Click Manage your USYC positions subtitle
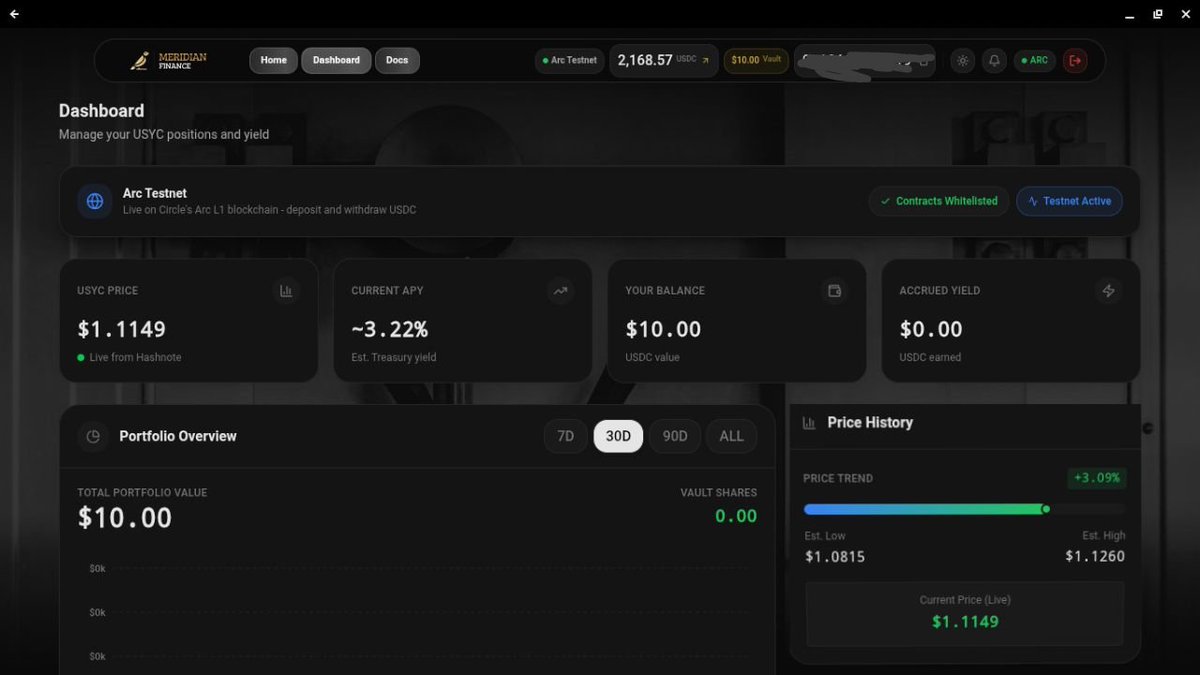Image resolution: width=1200 pixels, height=675 pixels. pos(164,134)
